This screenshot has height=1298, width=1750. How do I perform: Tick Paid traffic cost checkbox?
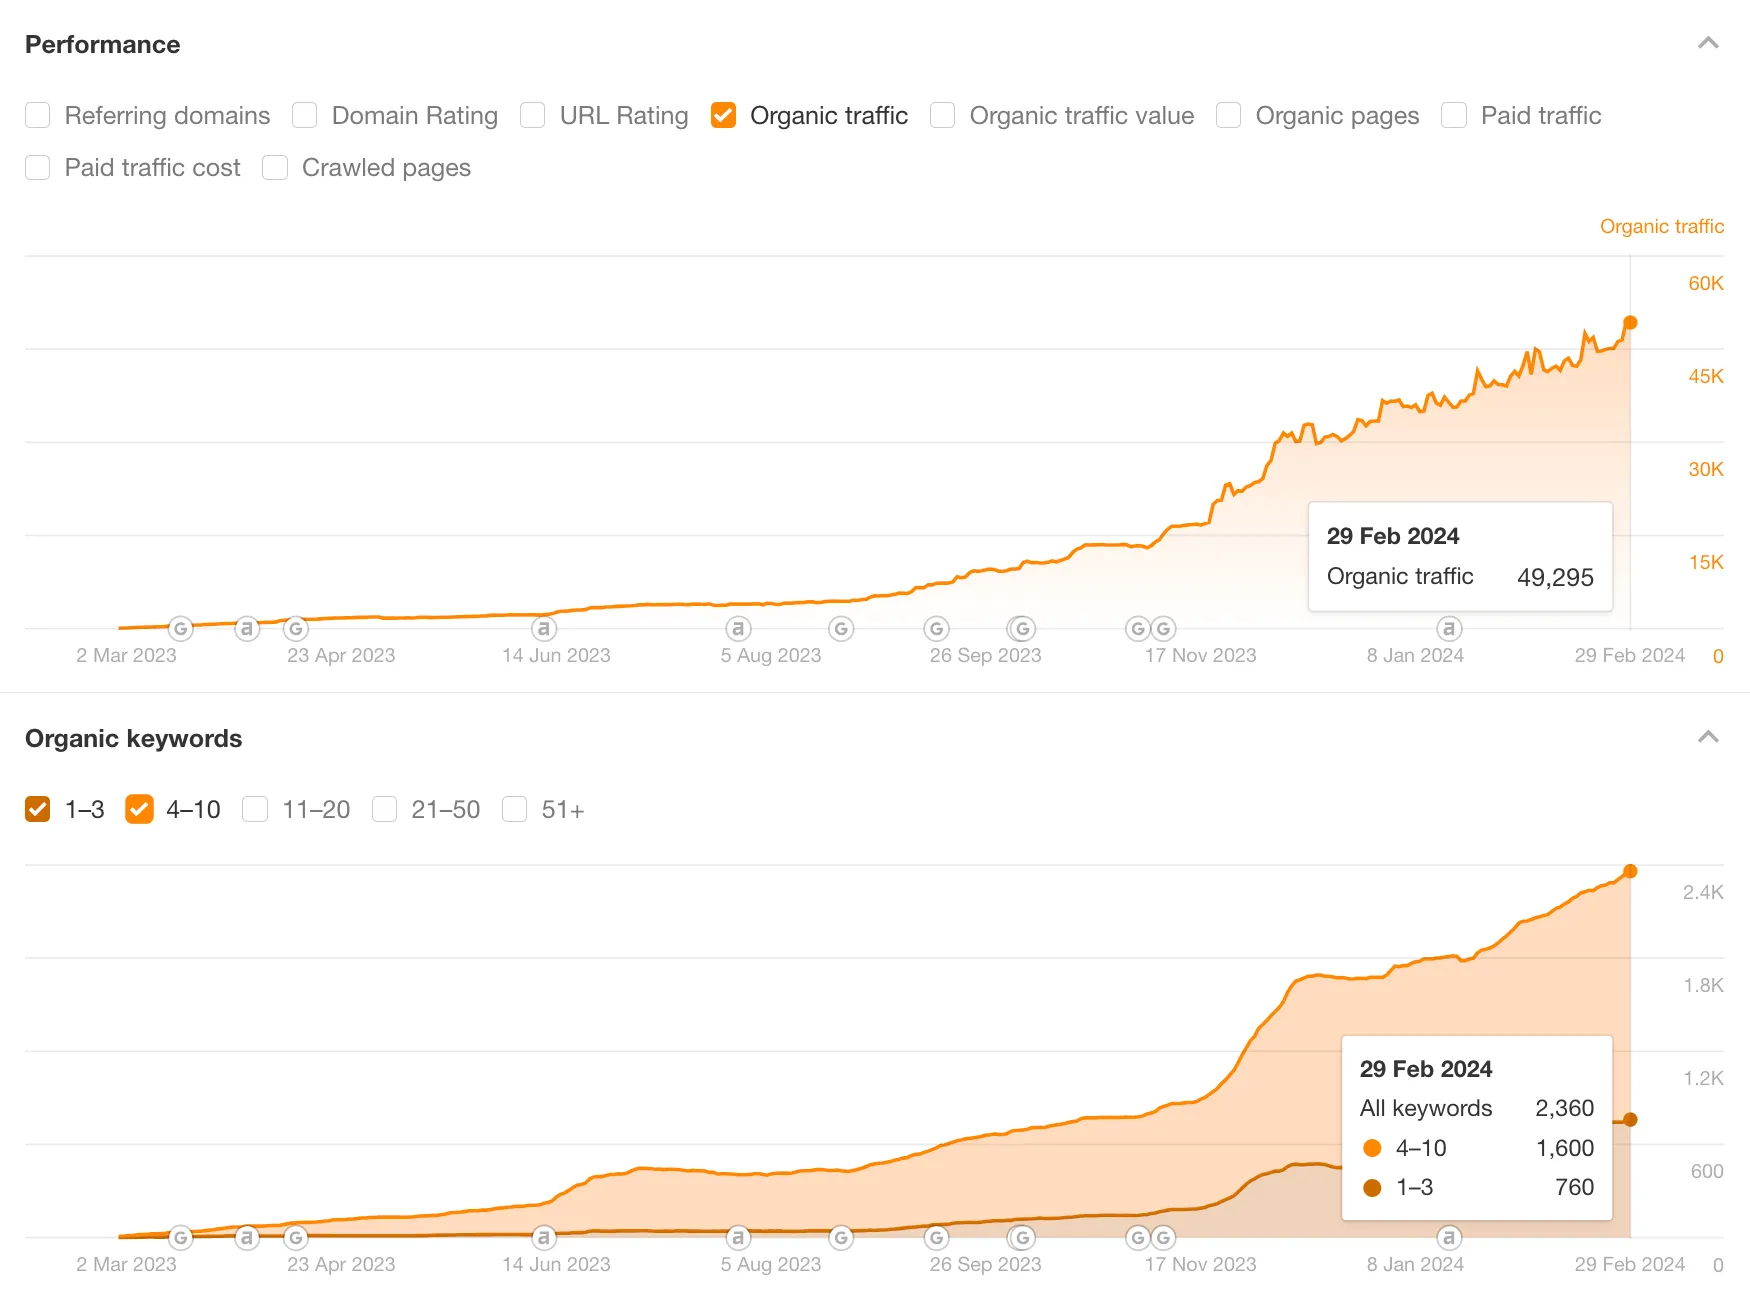pos(38,168)
